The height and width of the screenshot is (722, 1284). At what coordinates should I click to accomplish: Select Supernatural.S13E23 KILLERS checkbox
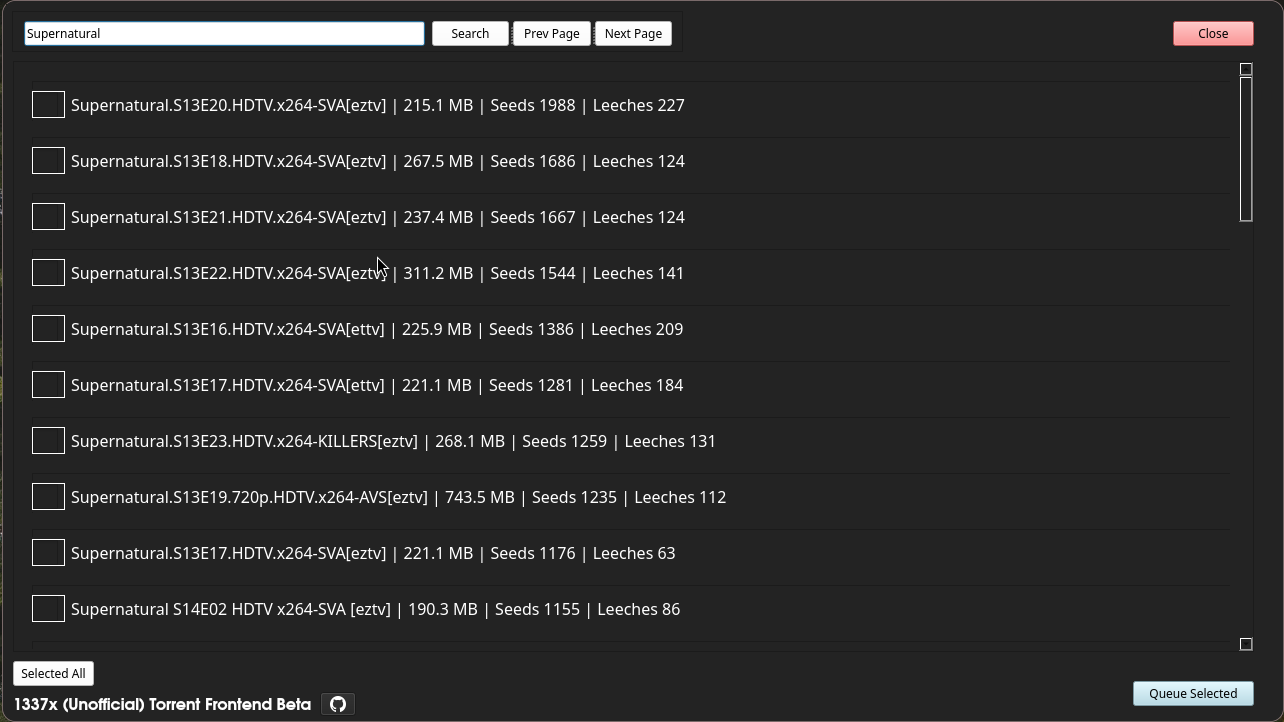tap(48, 441)
